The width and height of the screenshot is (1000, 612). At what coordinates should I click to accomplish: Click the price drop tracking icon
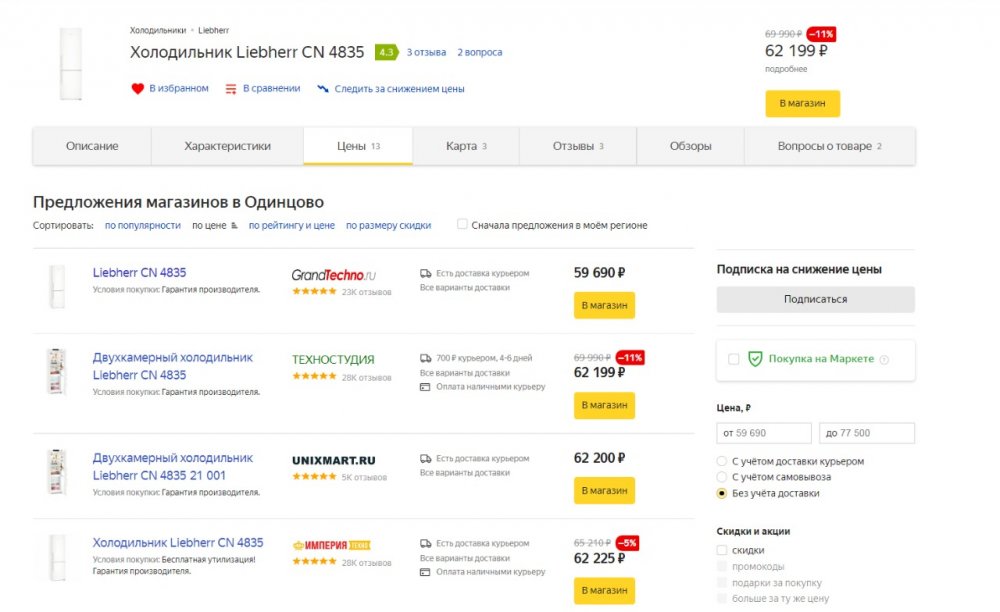click(x=323, y=89)
